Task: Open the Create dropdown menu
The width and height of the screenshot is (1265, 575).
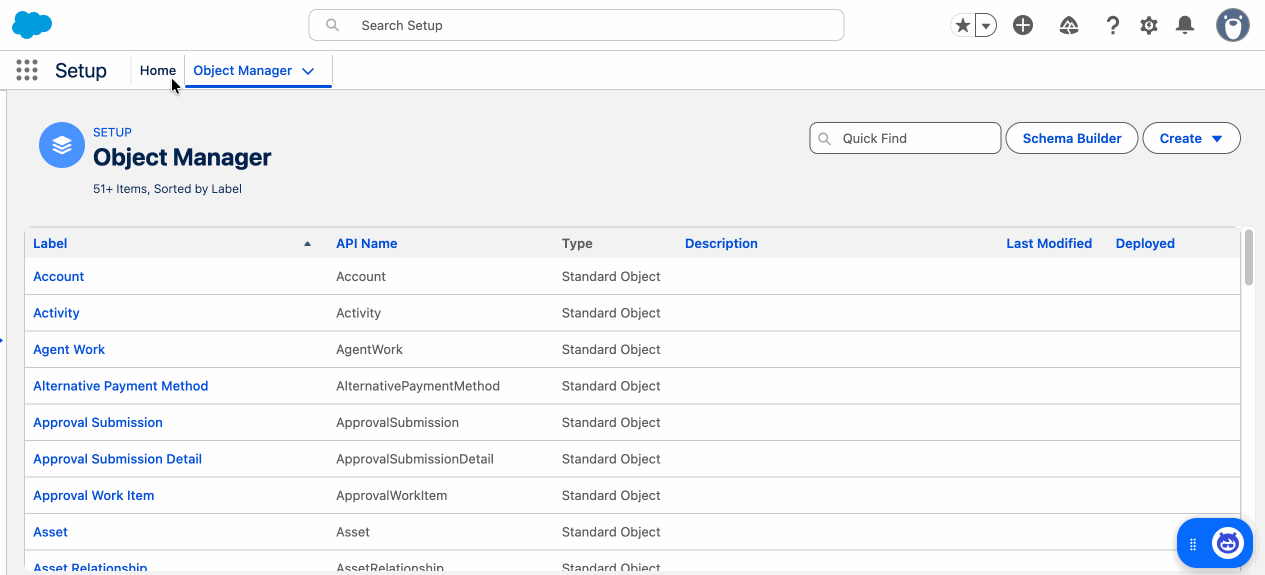Action: [x=1191, y=138]
